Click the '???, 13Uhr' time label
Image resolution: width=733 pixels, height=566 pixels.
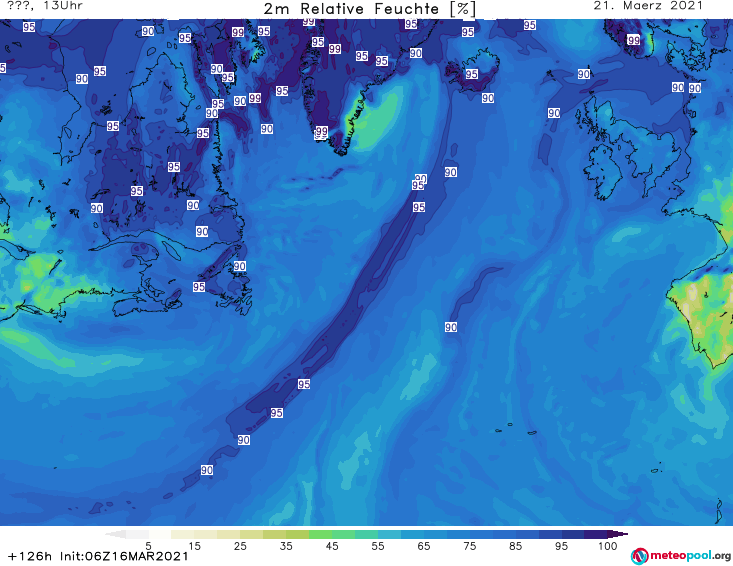point(45,6)
